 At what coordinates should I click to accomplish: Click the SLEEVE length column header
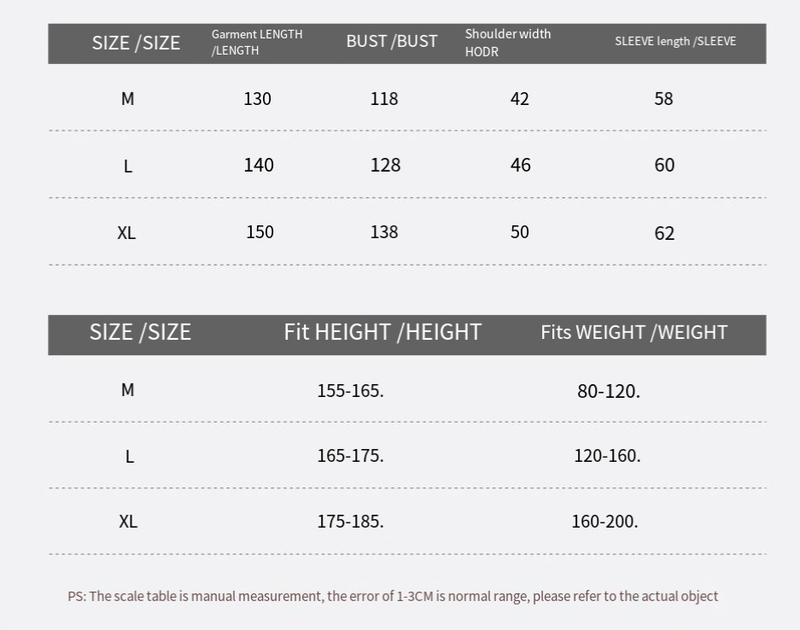675,41
